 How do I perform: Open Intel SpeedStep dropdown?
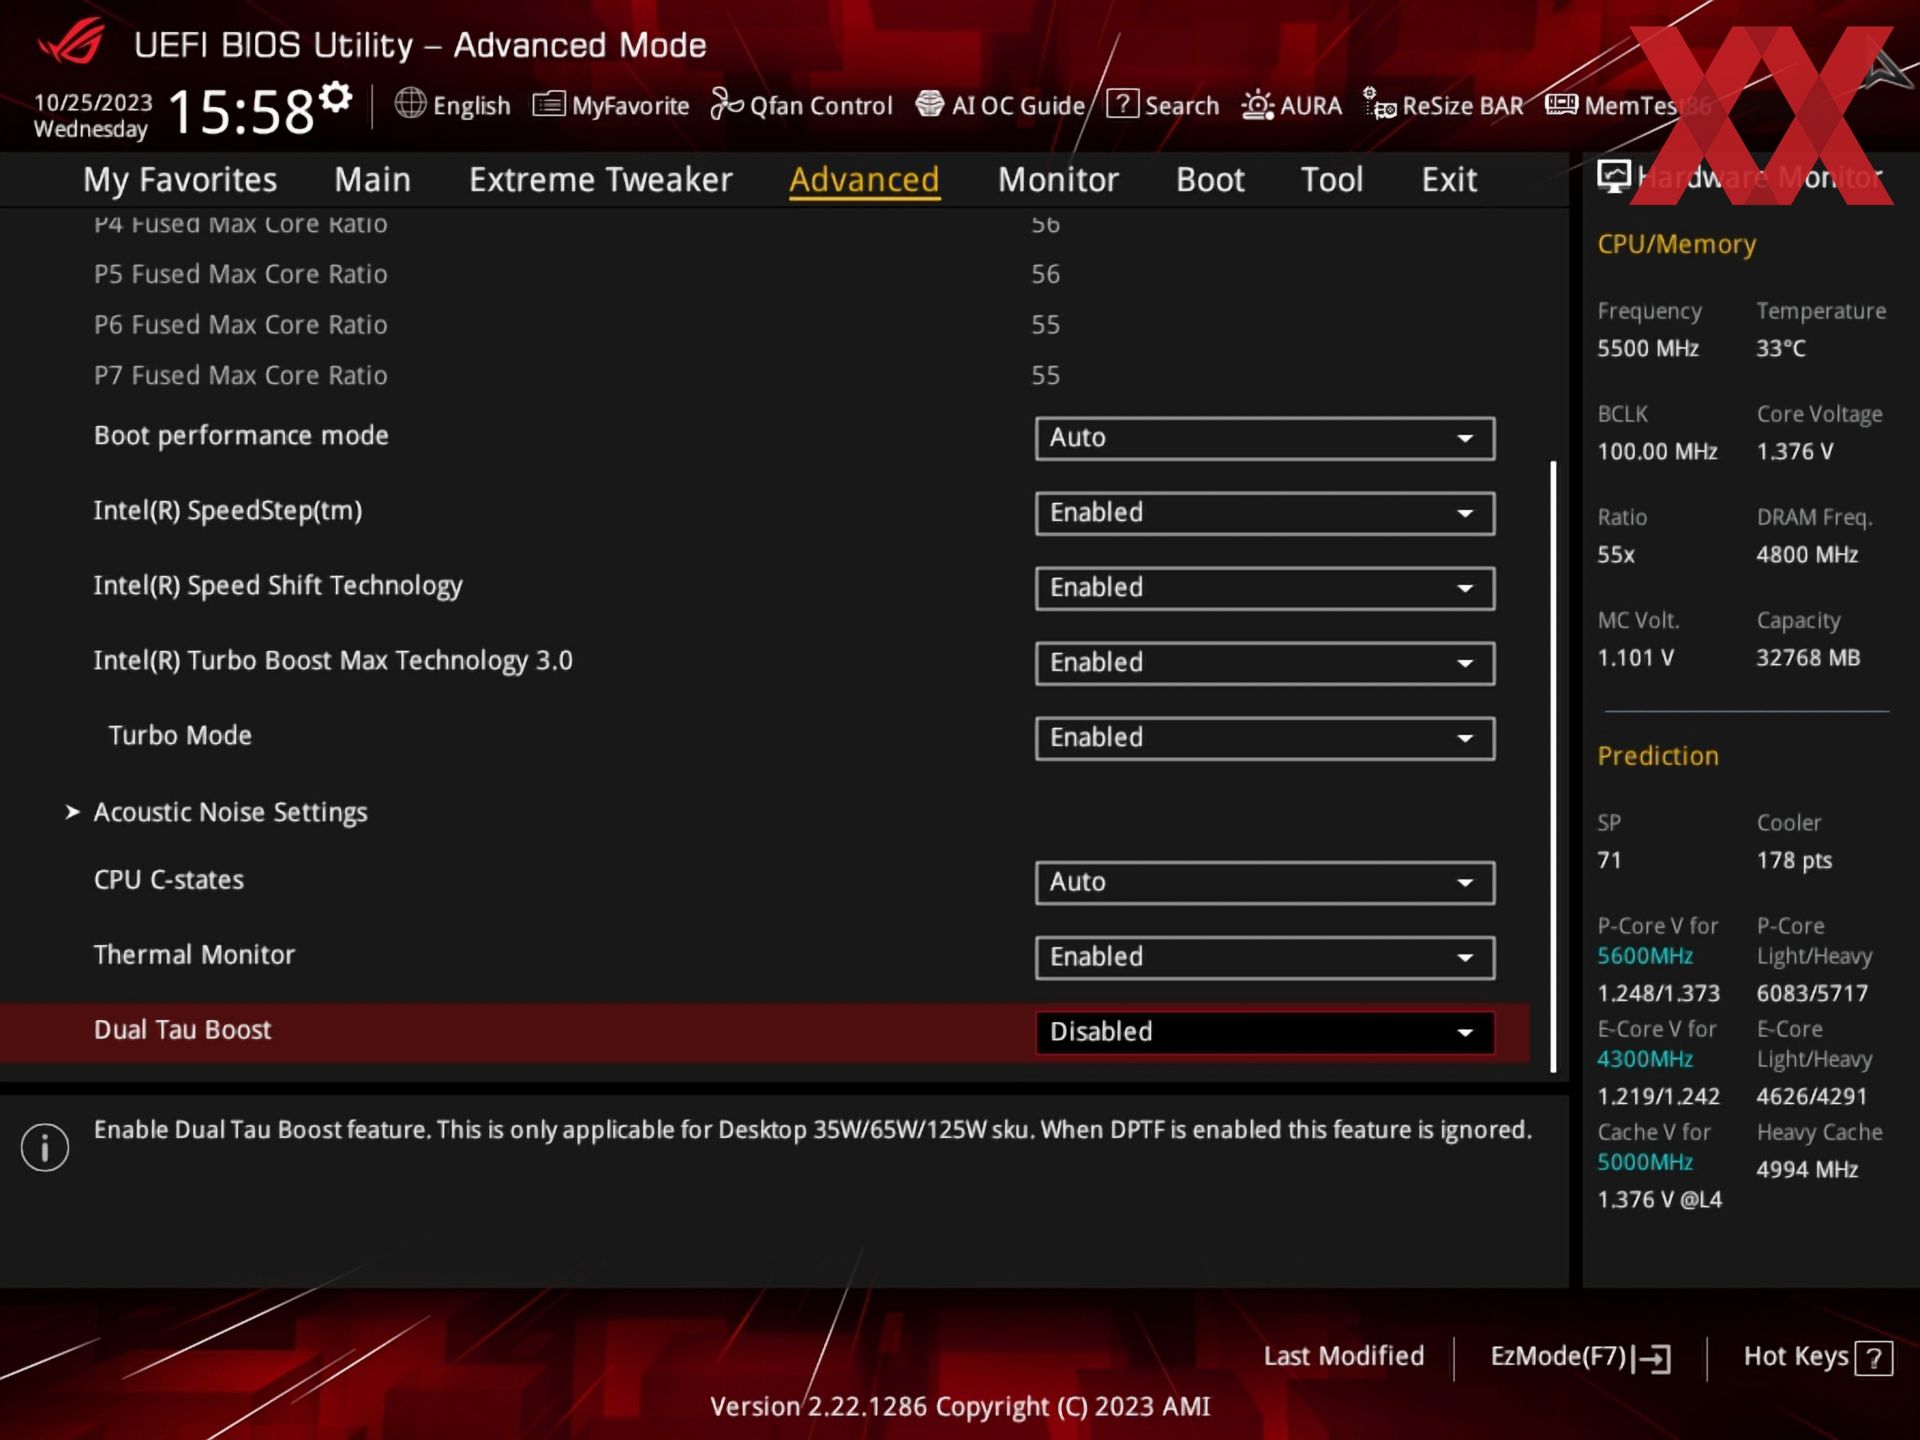pos(1265,513)
